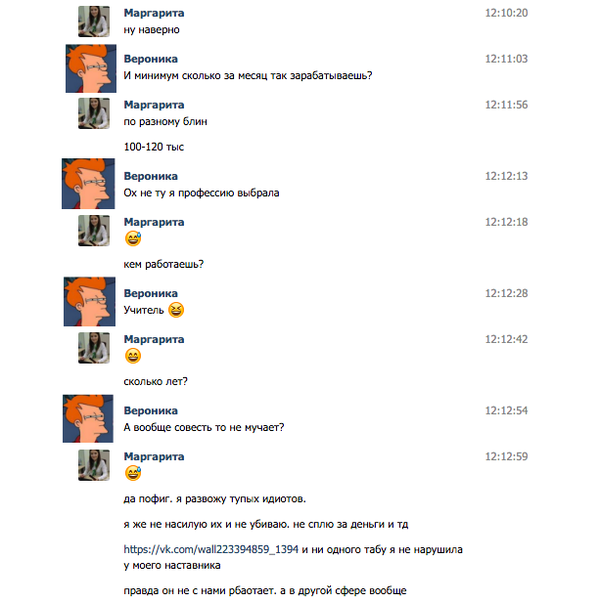The width and height of the screenshot is (600, 602).
Task: Select the 12:11:56 message timestamp
Action: click(x=506, y=105)
